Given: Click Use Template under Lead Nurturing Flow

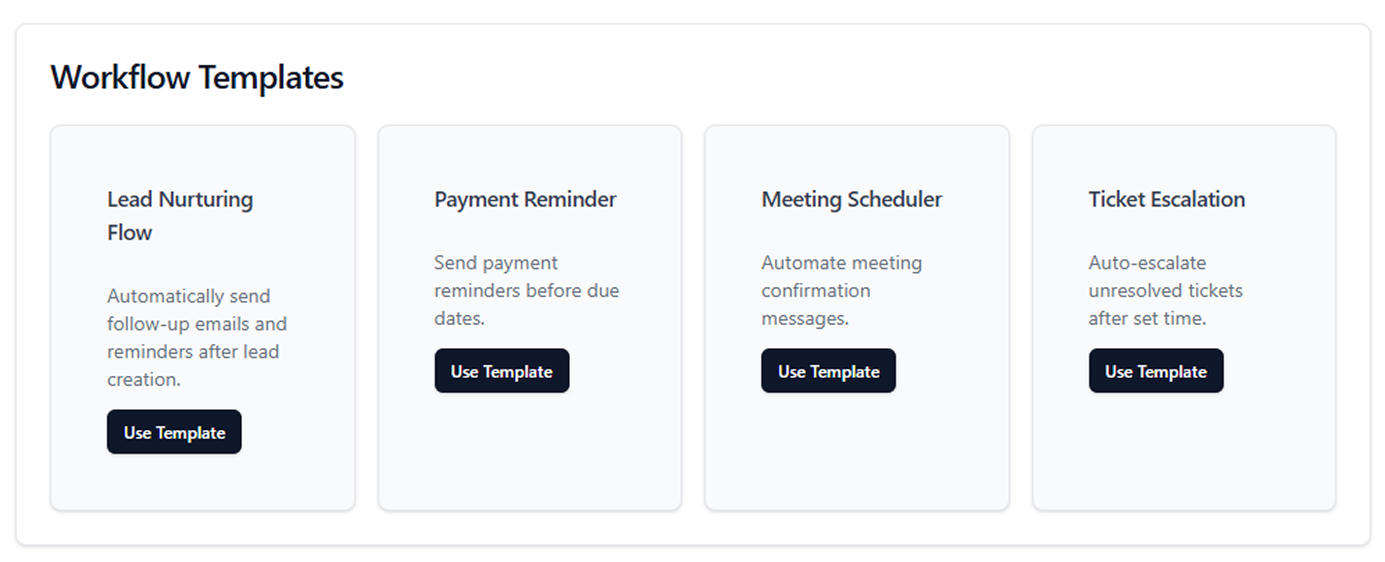Looking at the screenshot, I should click(x=174, y=432).
